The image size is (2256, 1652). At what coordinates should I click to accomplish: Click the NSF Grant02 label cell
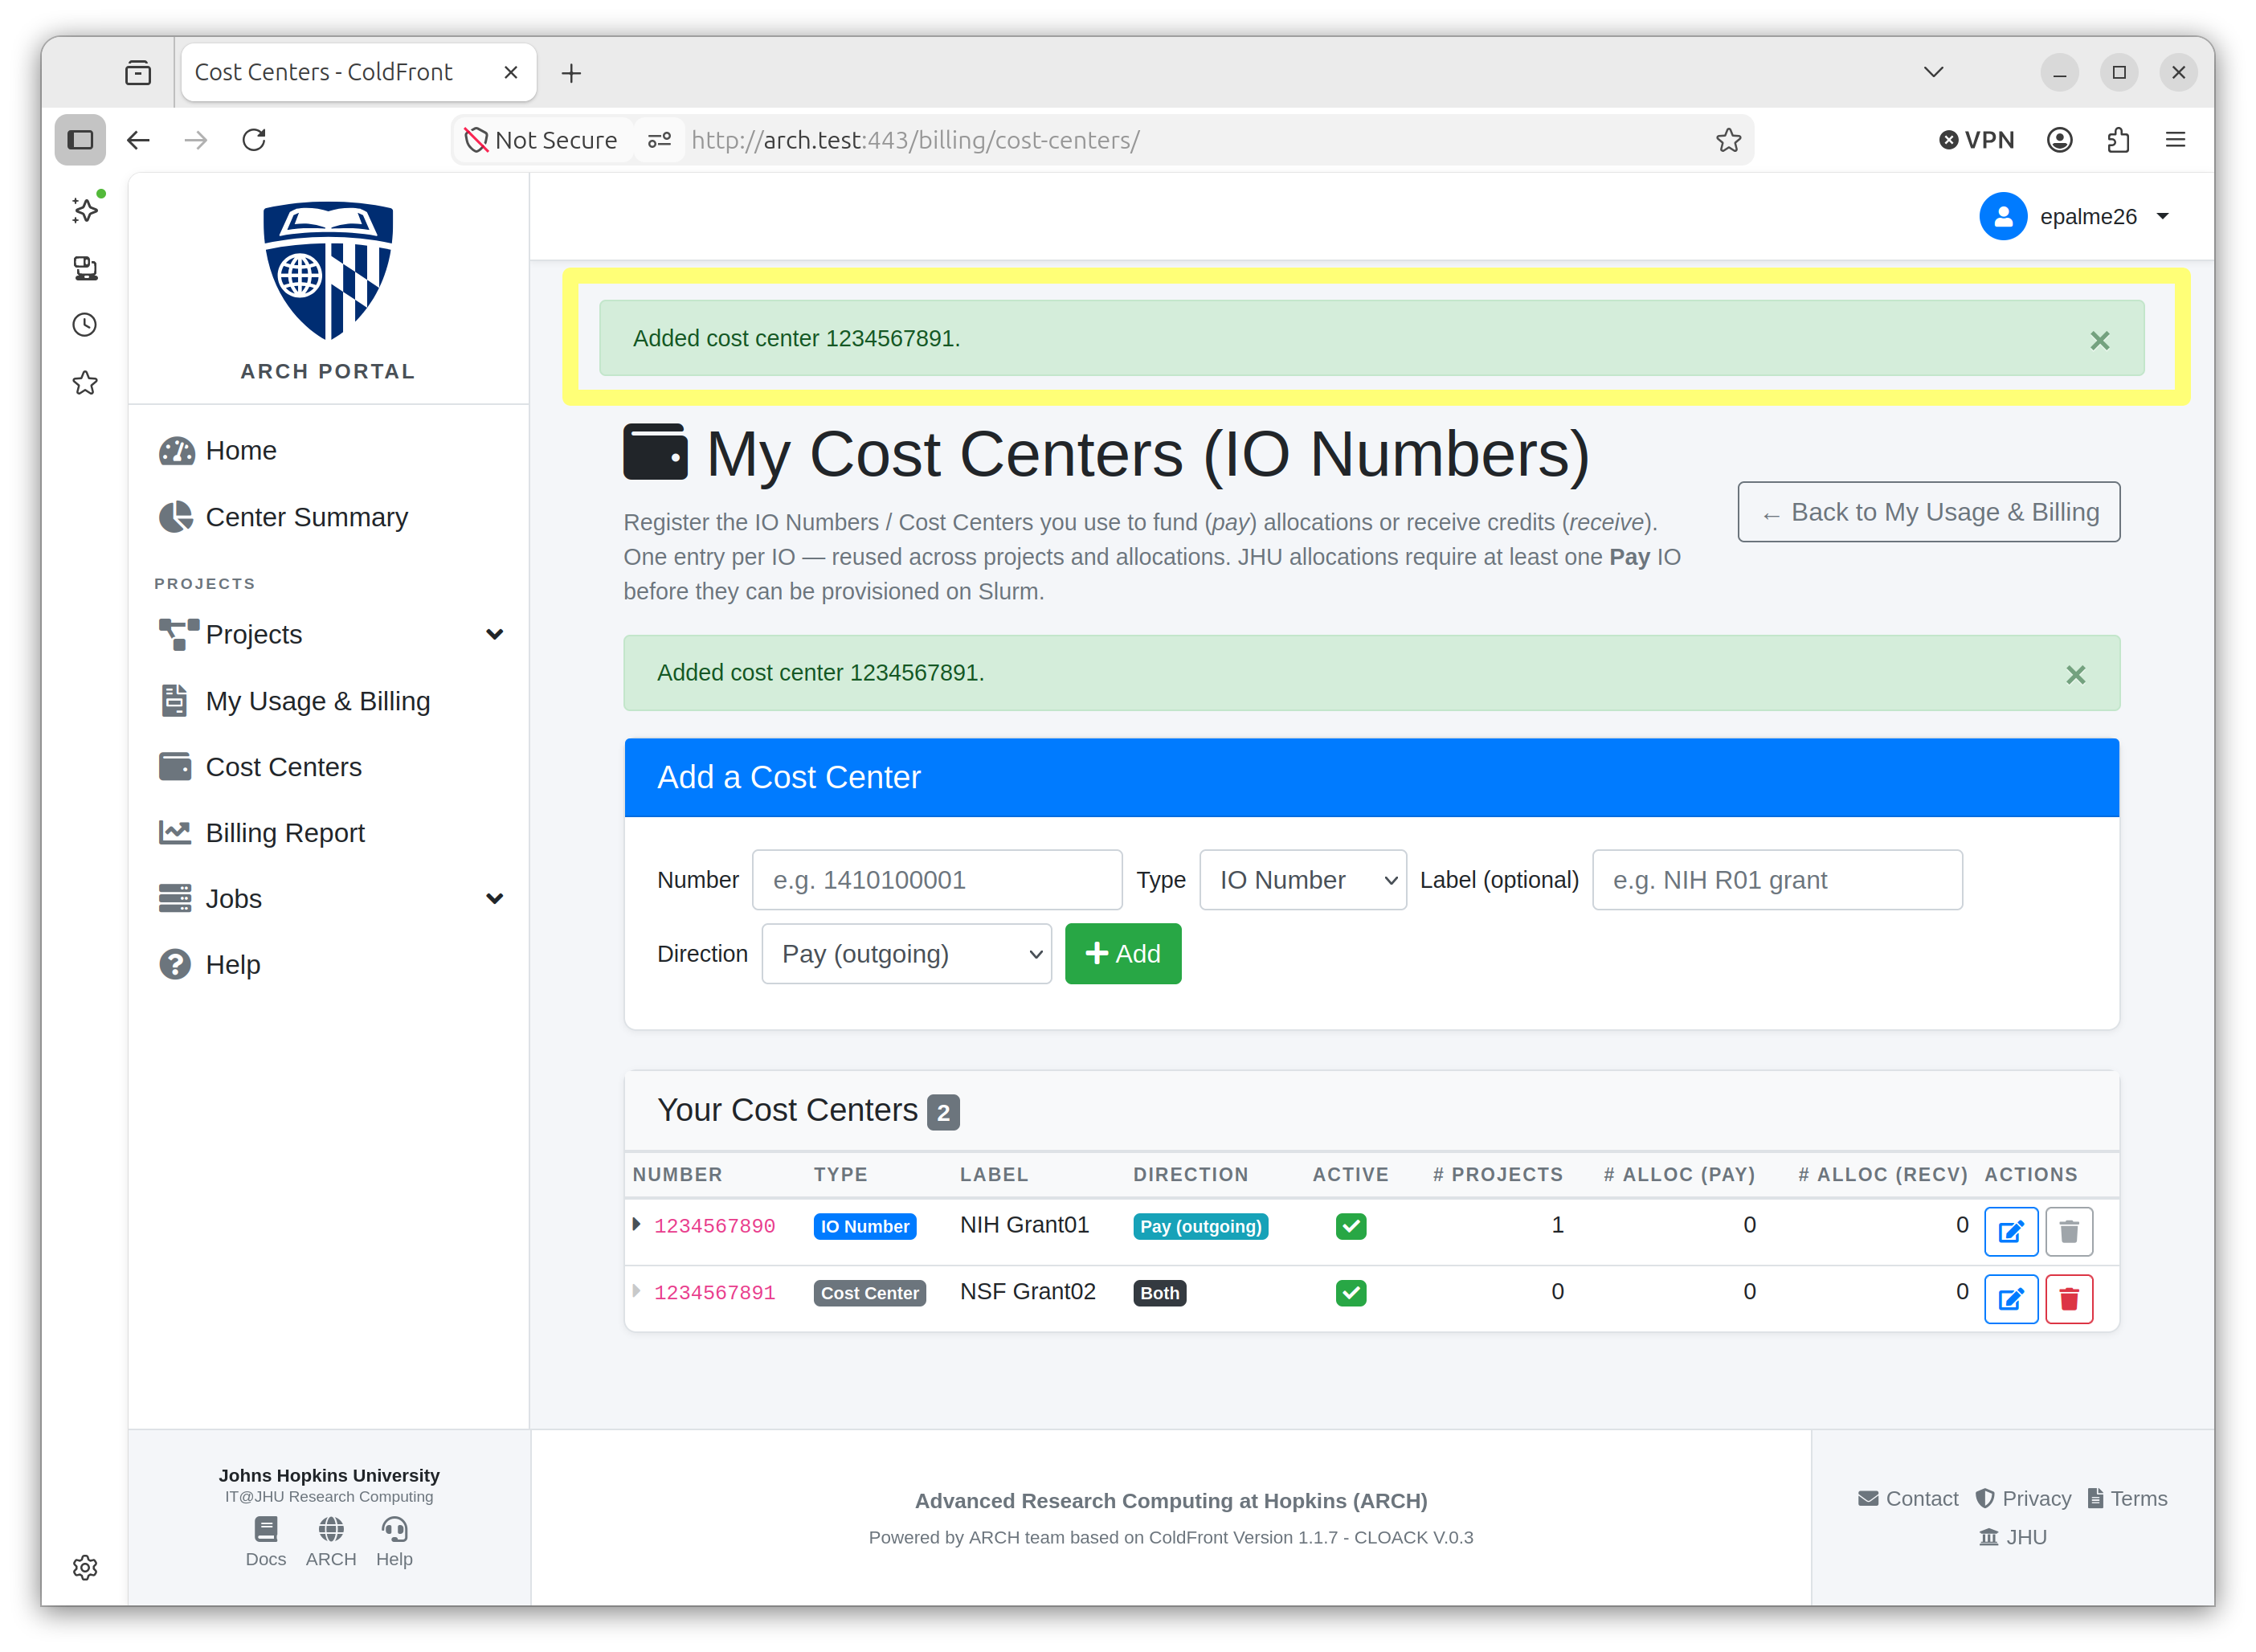pos(1027,1292)
